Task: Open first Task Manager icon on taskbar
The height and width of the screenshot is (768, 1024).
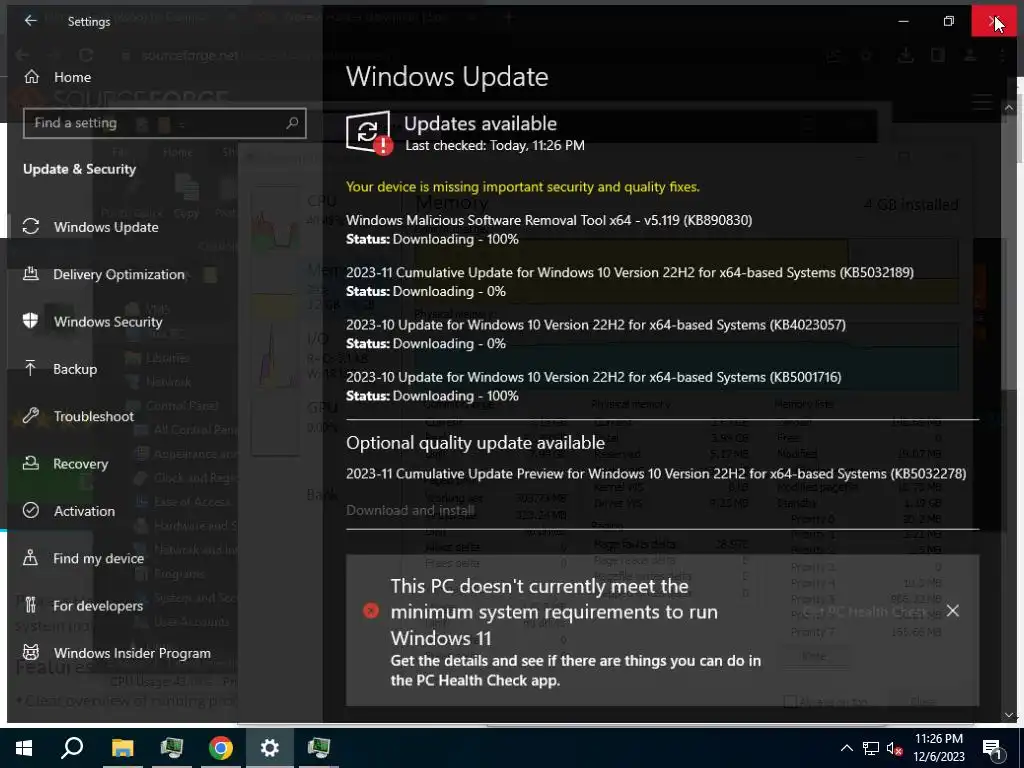Action: [x=172, y=748]
